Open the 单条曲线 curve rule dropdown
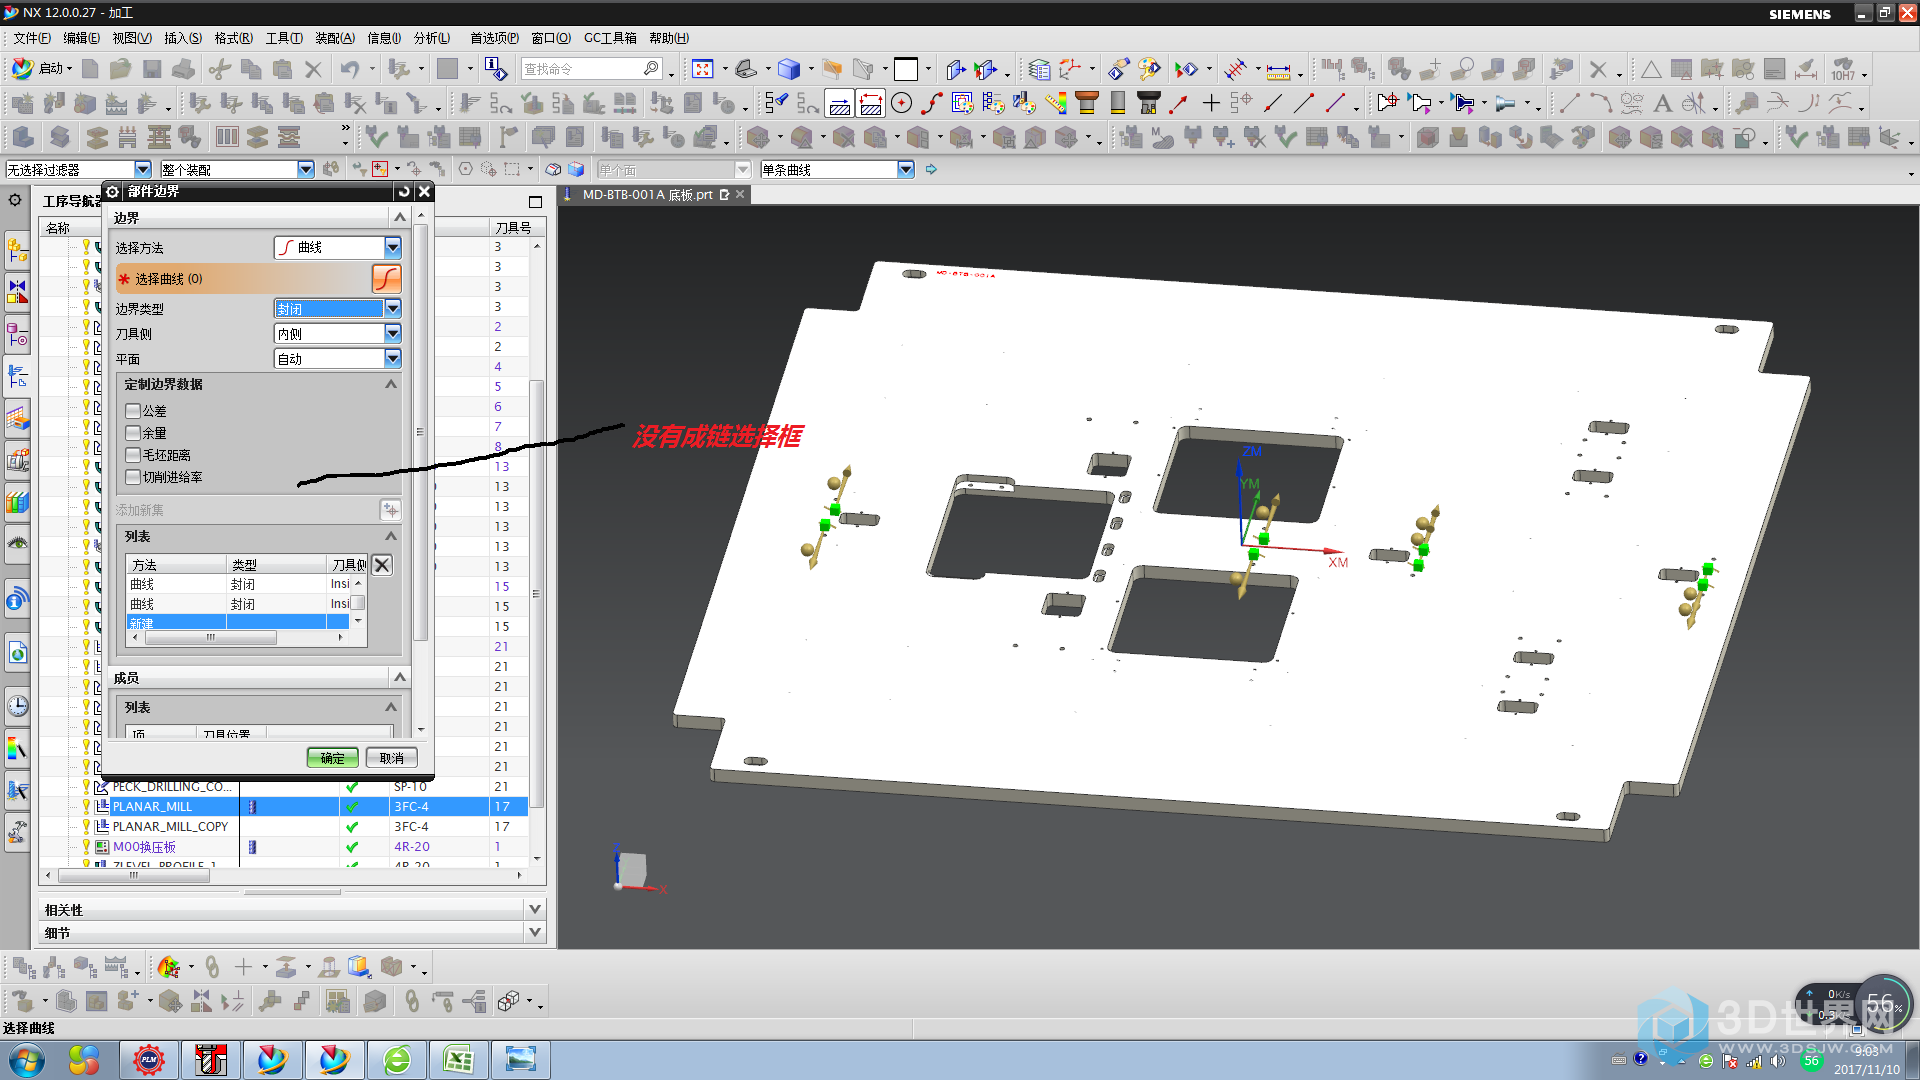This screenshot has height=1080, width=1920. (837, 170)
